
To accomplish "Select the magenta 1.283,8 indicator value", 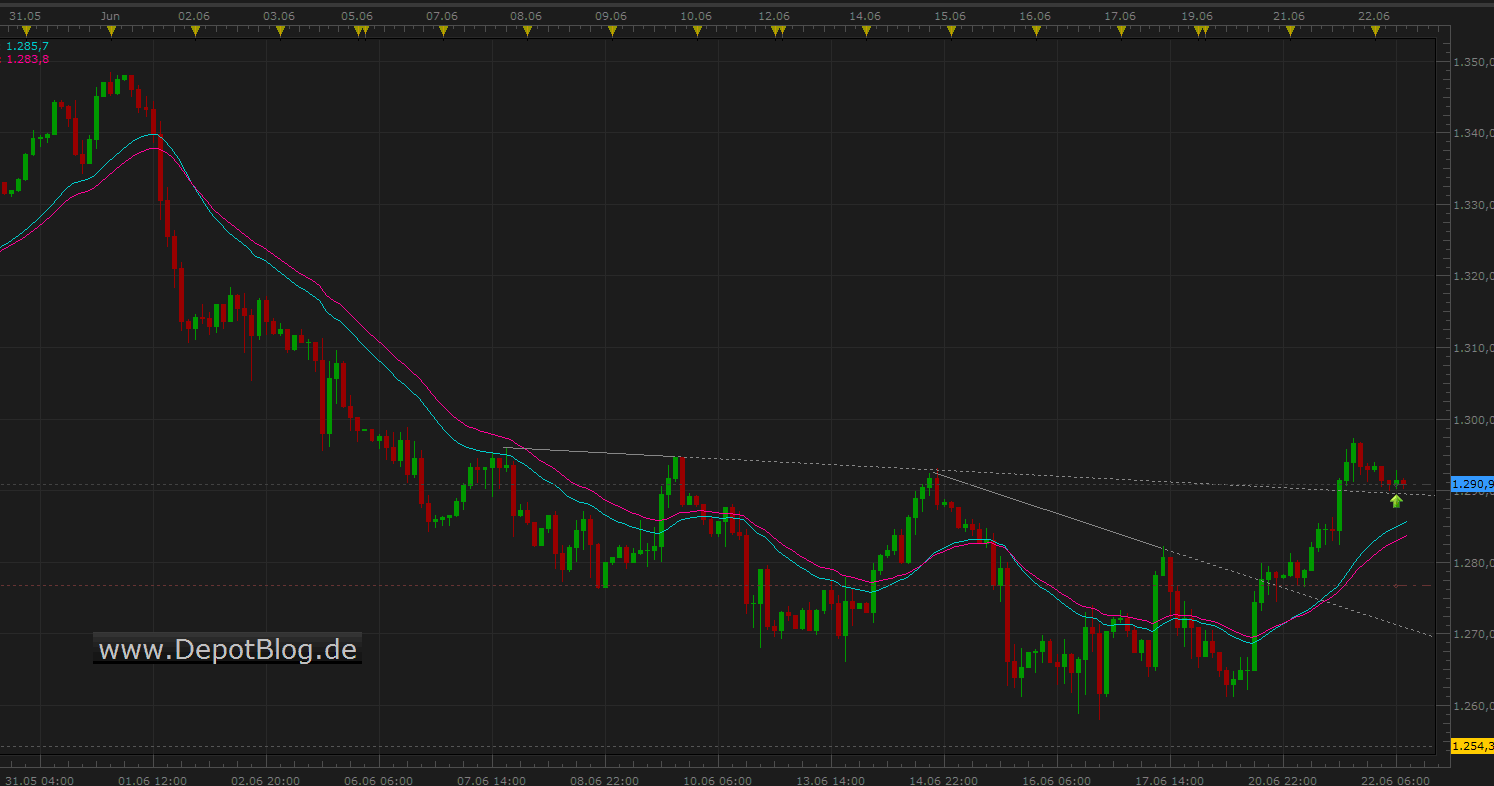I will 27,60.
